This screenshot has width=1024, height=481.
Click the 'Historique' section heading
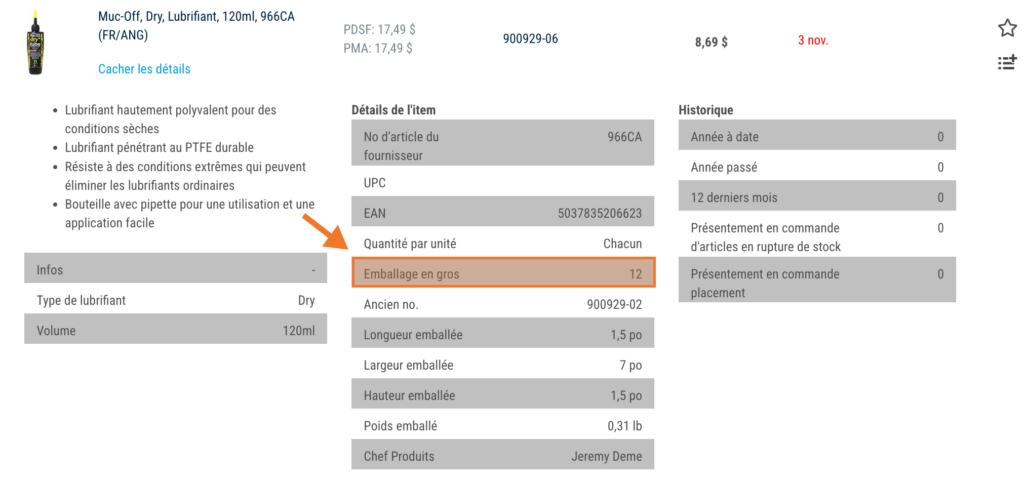(706, 110)
